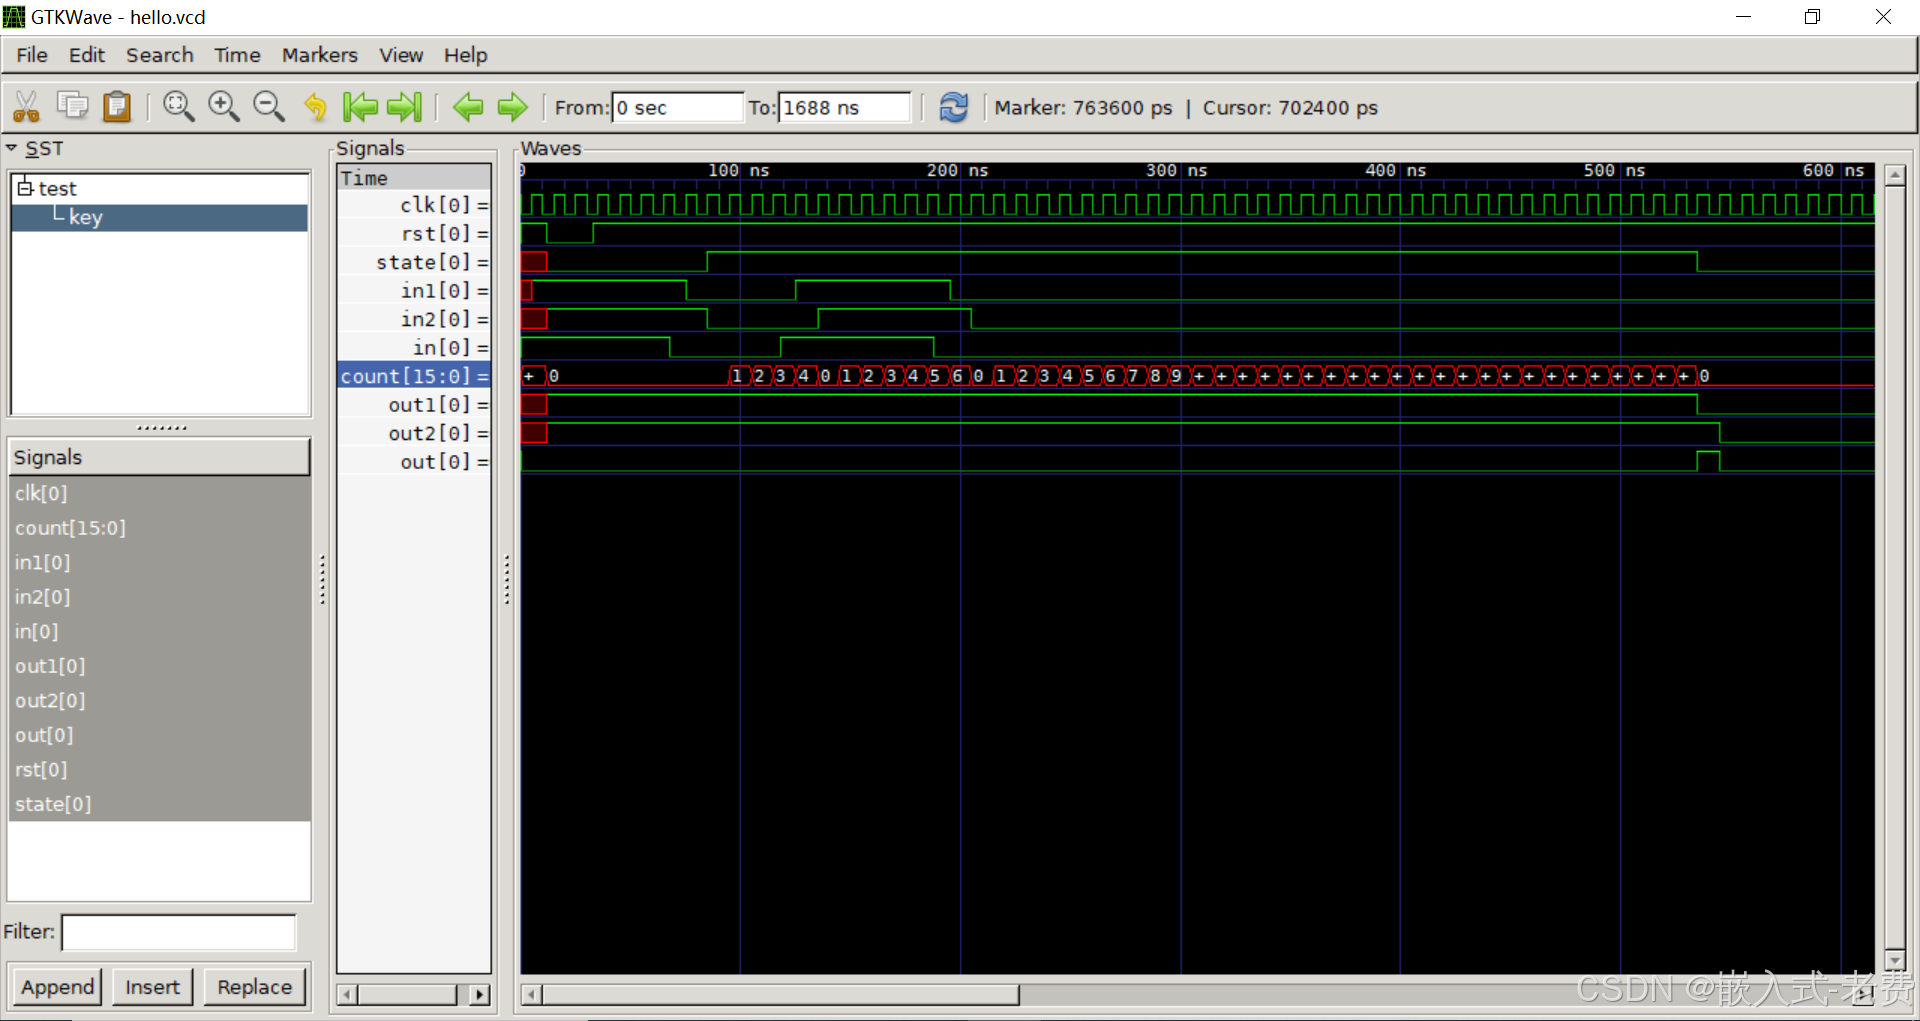
Task: Jump to start of time icon
Action: point(360,106)
